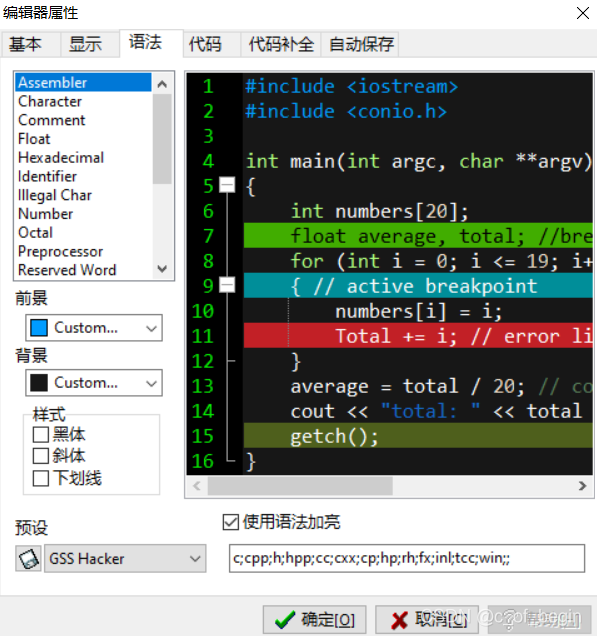Collapse the fold marker at line 5
The image size is (597, 636).
[227, 185]
